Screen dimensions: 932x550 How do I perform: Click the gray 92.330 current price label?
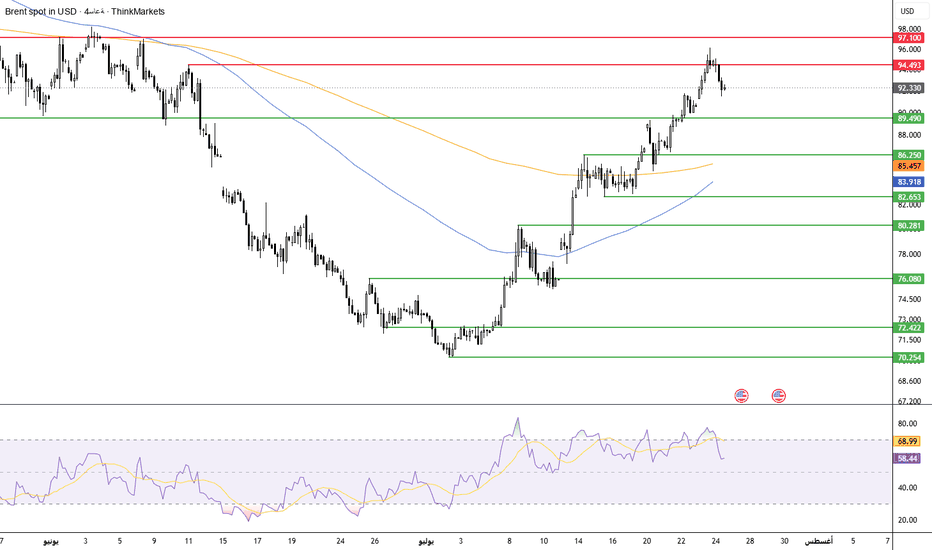click(909, 88)
